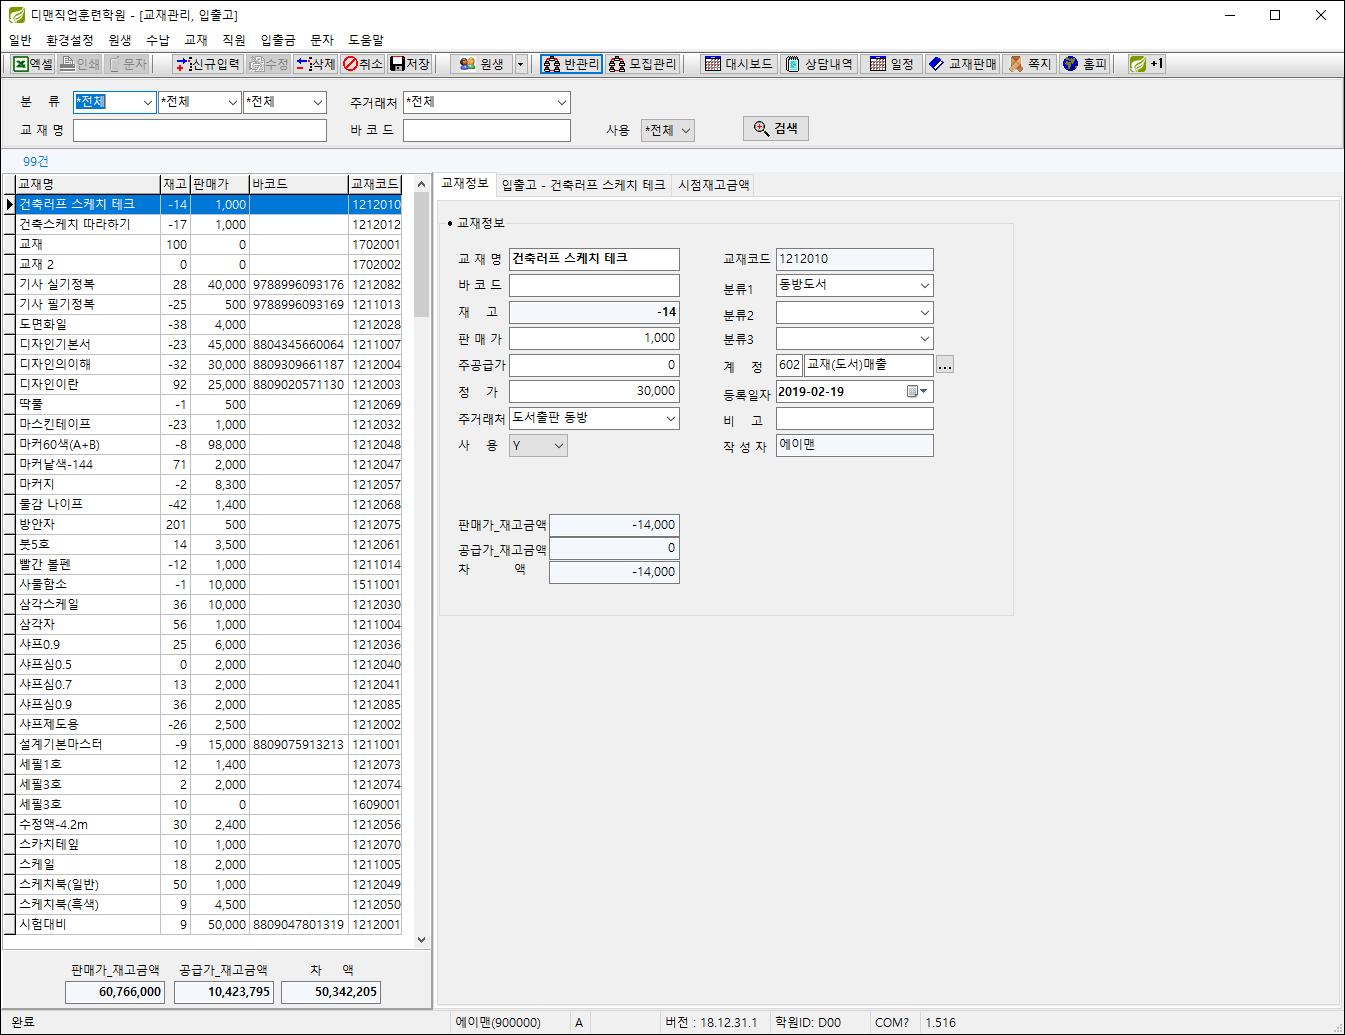Click the 주공급가 input field

(x=594, y=365)
